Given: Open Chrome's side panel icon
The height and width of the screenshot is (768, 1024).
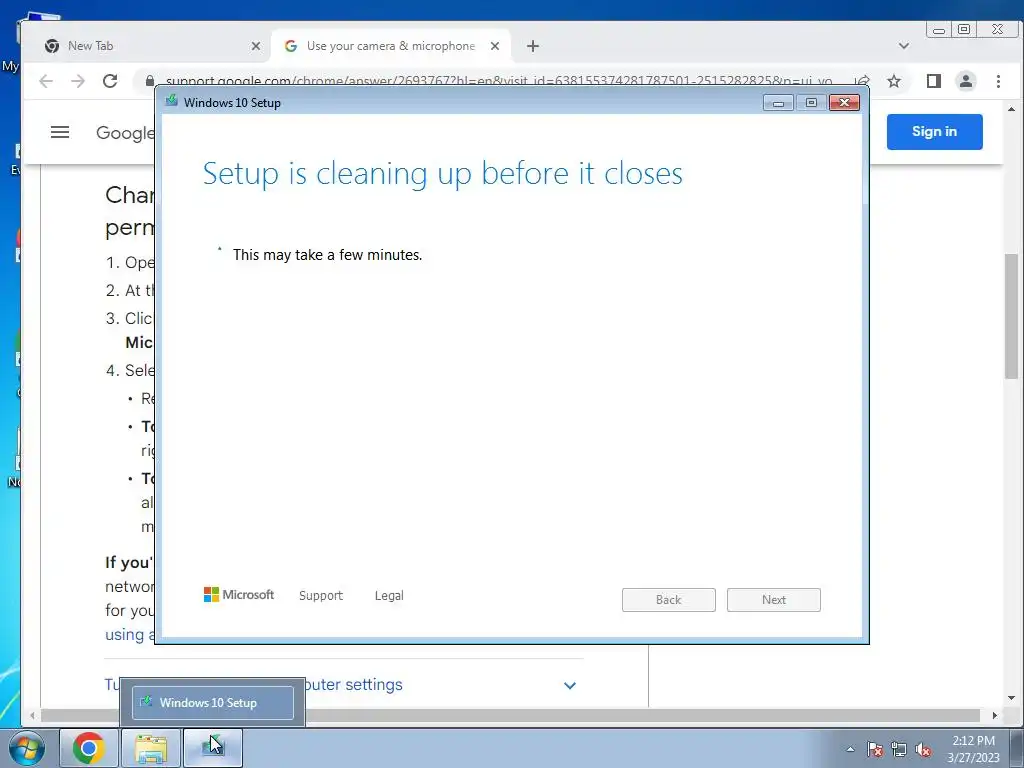Looking at the screenshot, I should click(934, 81).
